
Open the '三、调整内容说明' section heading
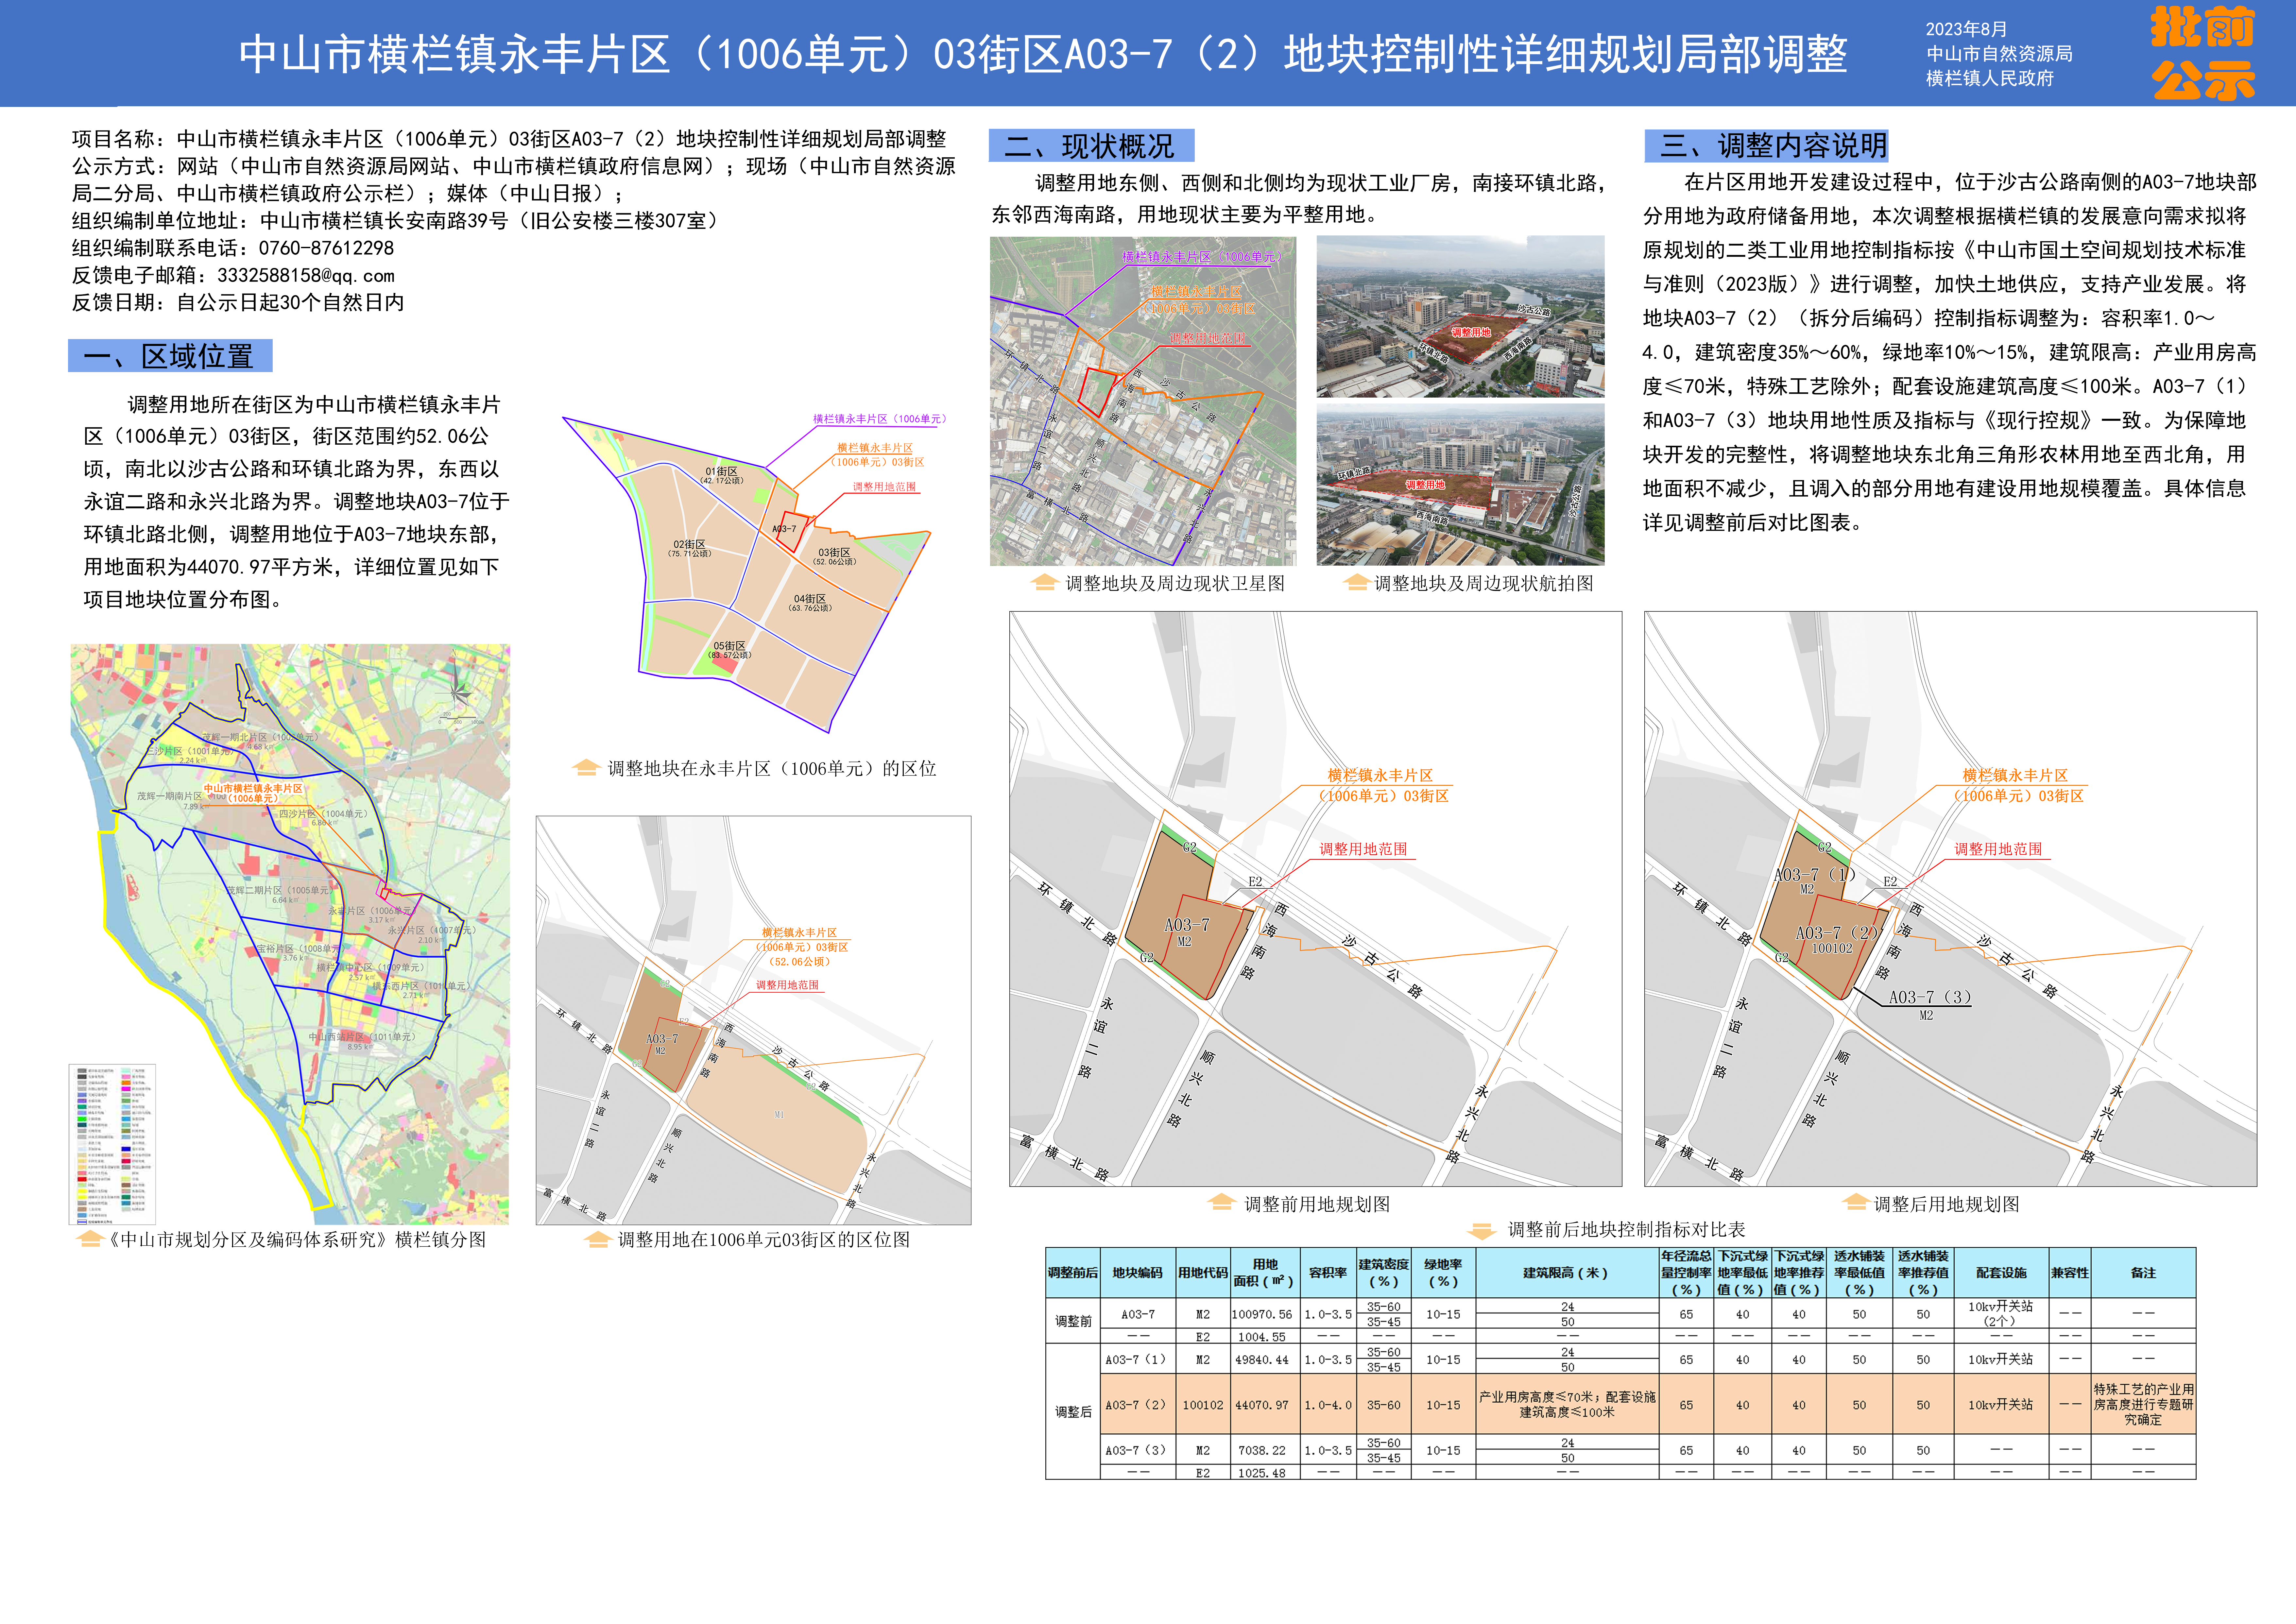point(1767,146)
